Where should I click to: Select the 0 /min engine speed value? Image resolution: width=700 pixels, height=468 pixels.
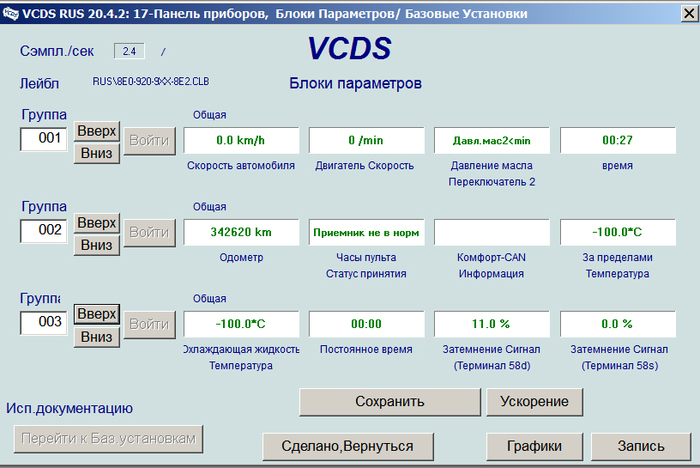coord(367,141)
